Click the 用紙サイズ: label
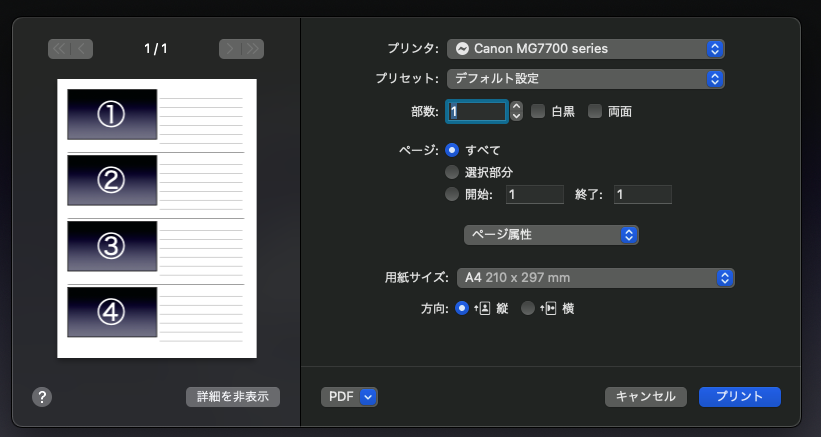The image size is (821, 437). 417,278
